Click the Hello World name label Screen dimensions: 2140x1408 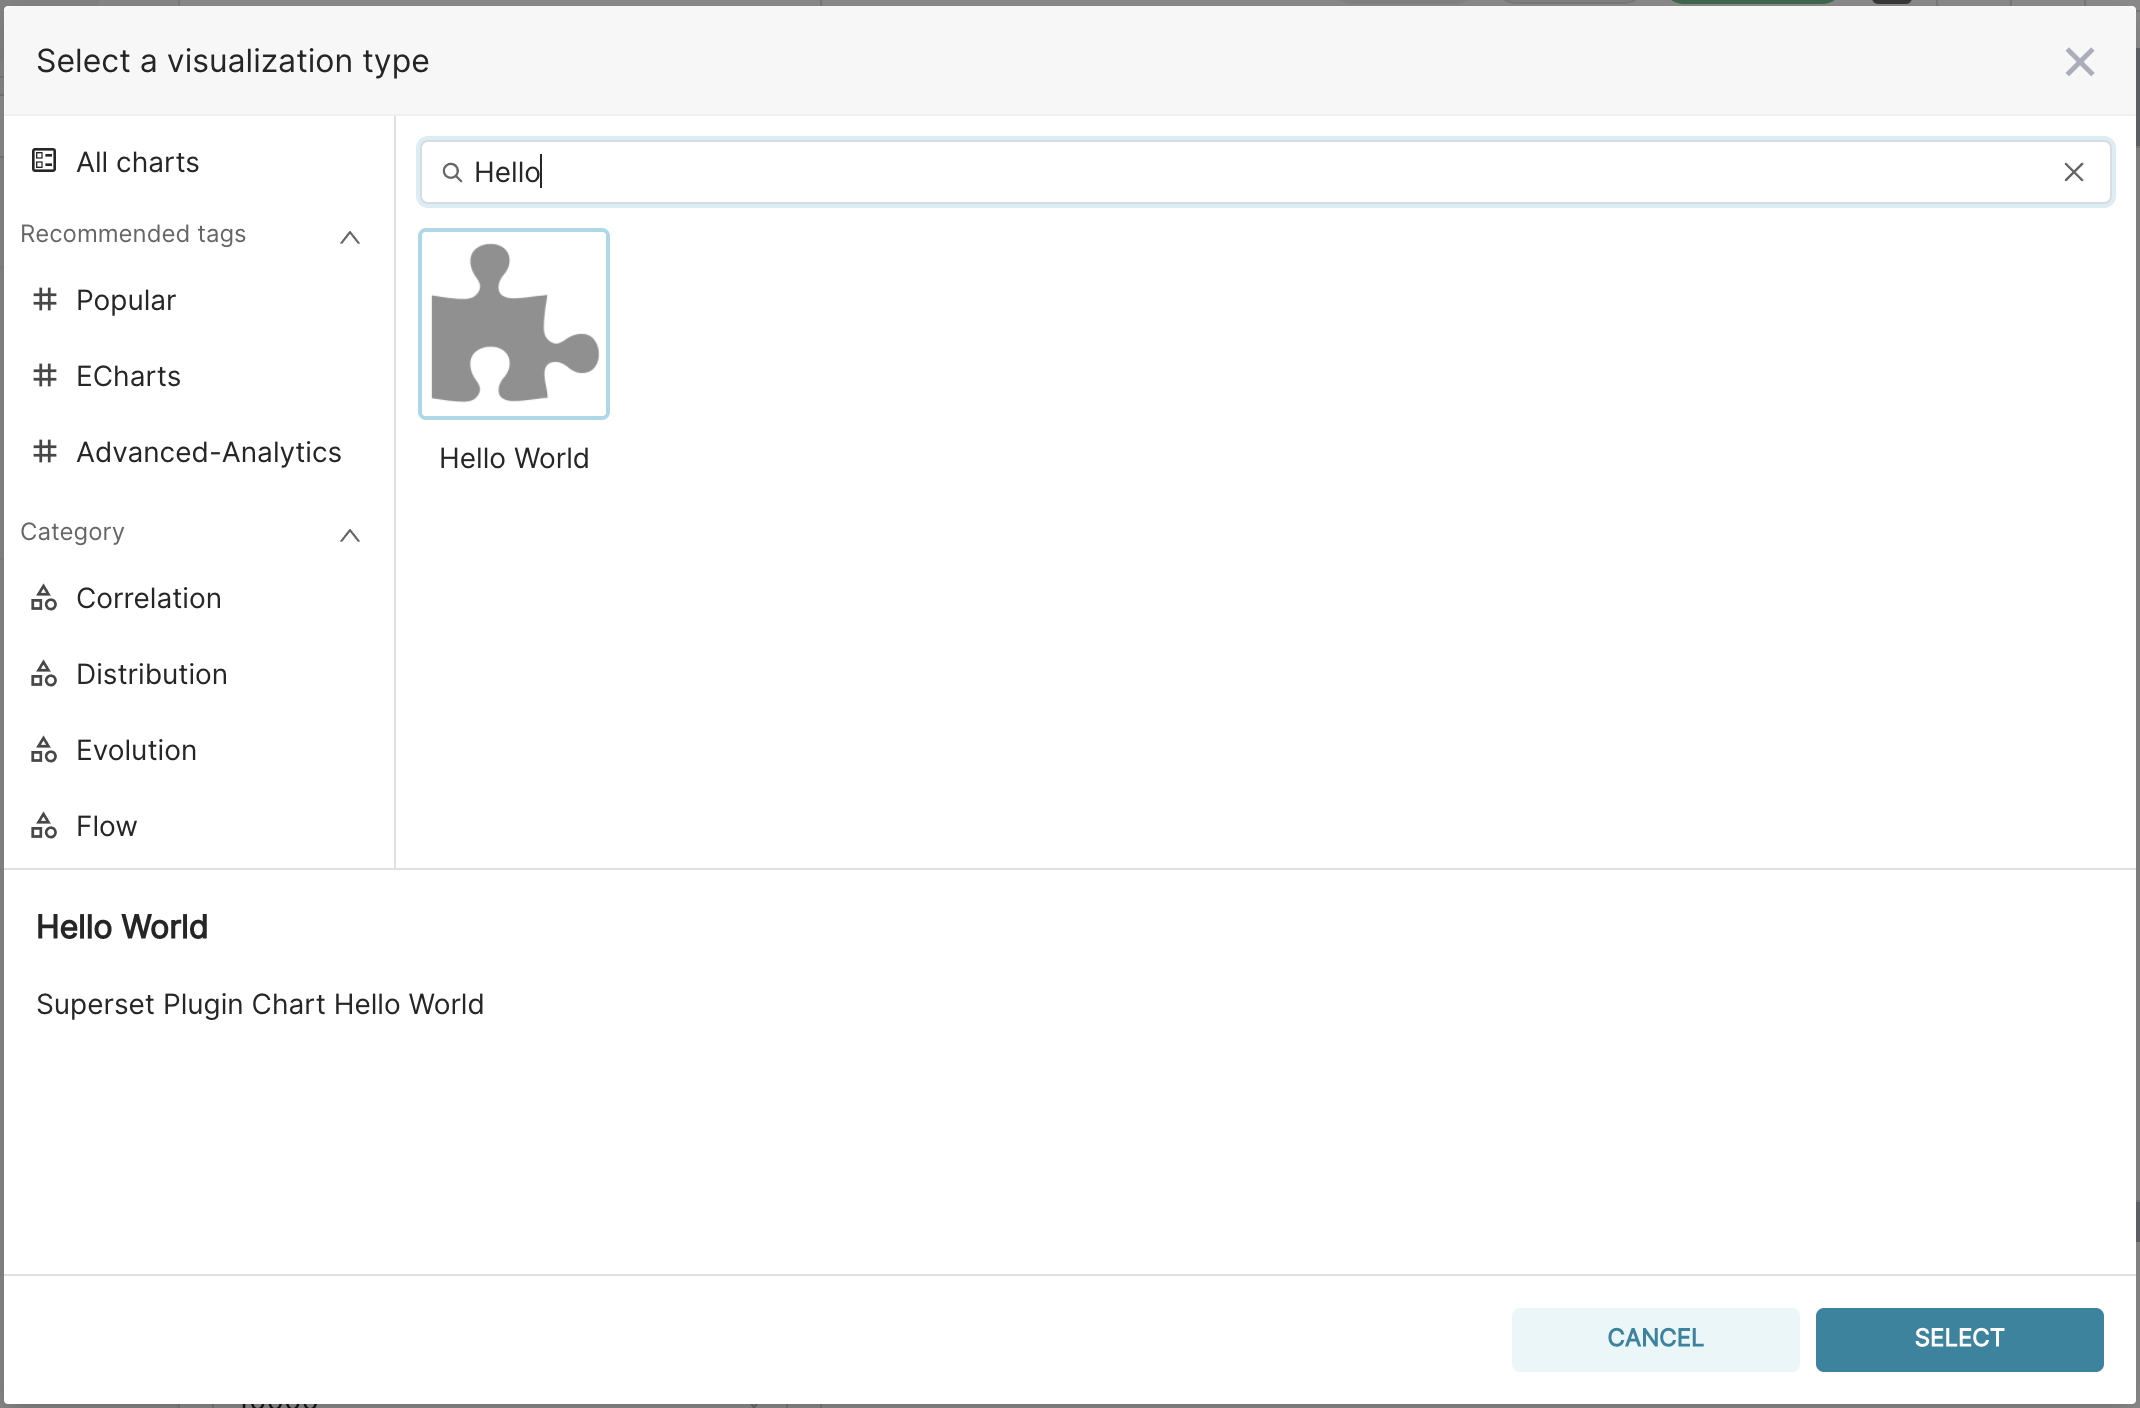[x=513, y=458]
